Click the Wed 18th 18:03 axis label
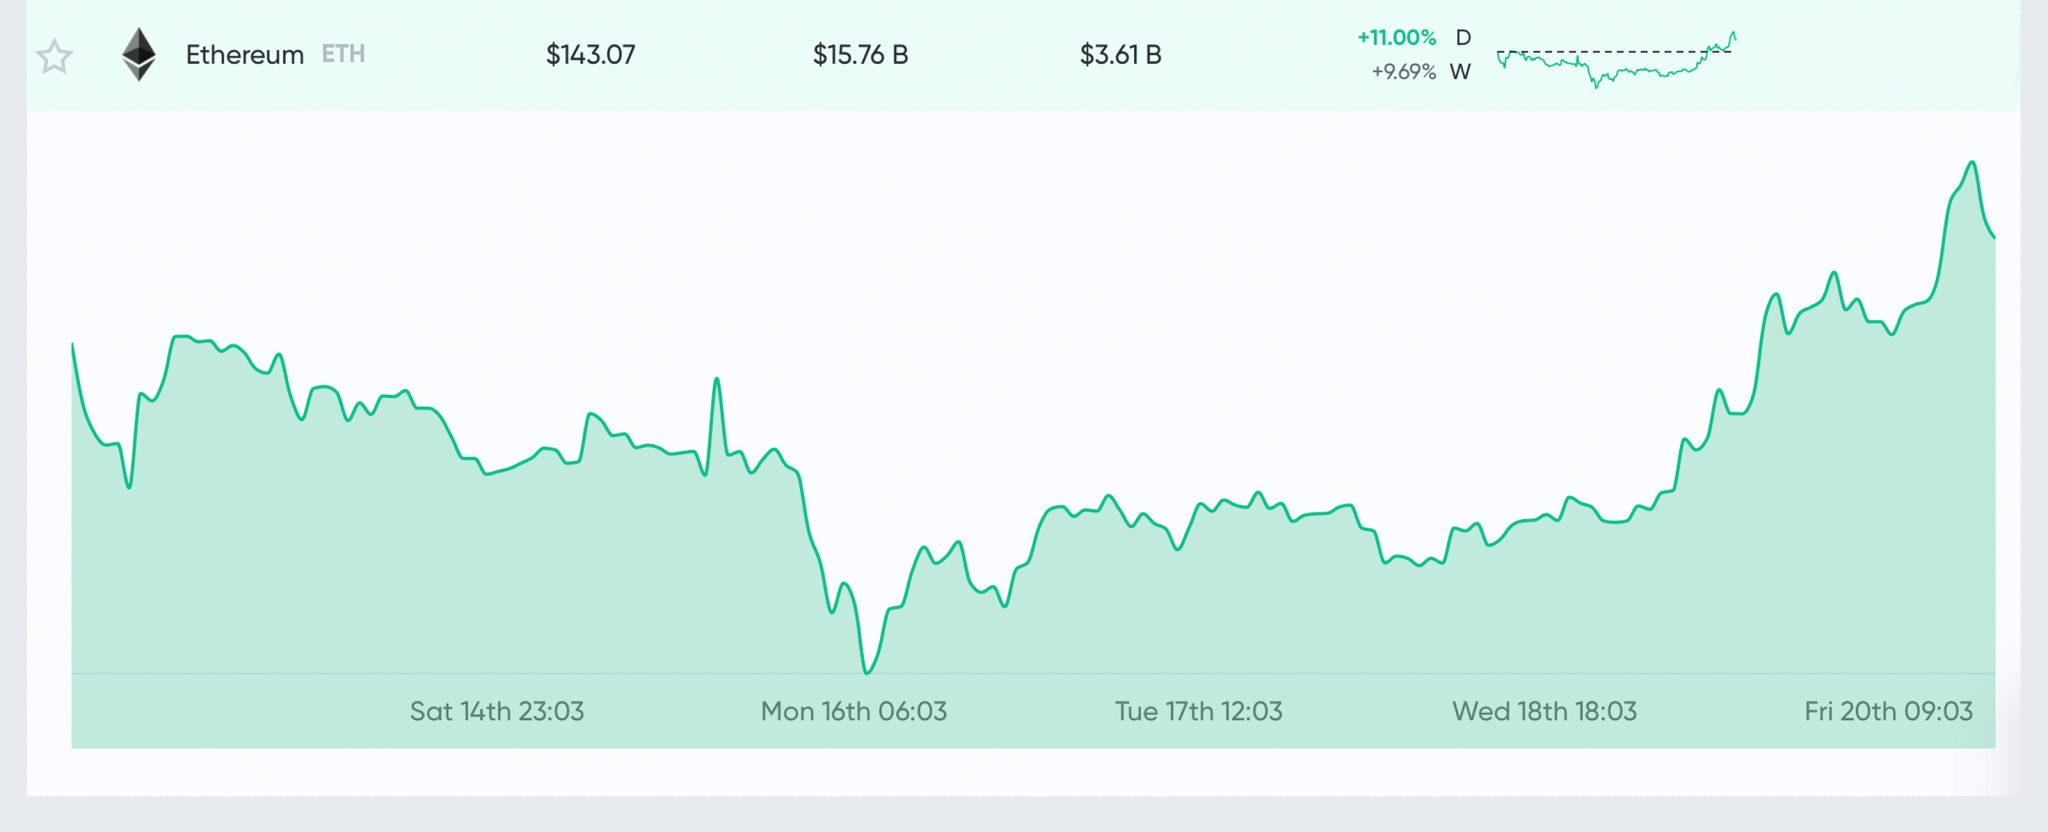The height and width of the screenshot is (832, 2048). pos(1544,711)
